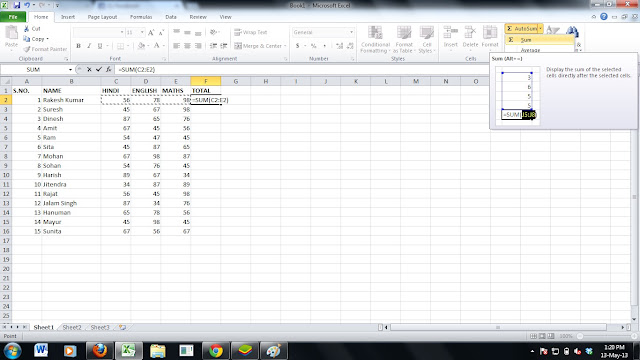Toggle Bottom Align
This screenshot has height=360, width=640.
(x=198, y=32)
